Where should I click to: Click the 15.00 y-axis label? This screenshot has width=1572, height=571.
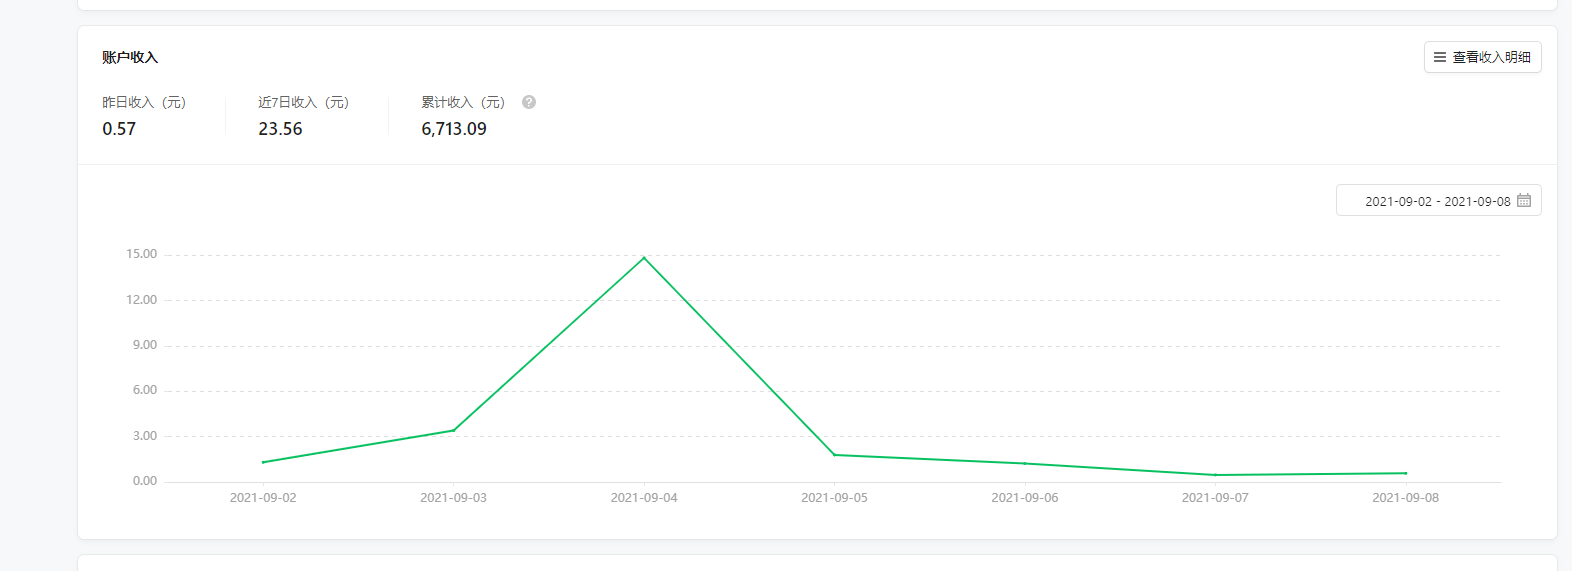(x=141, y=254)
